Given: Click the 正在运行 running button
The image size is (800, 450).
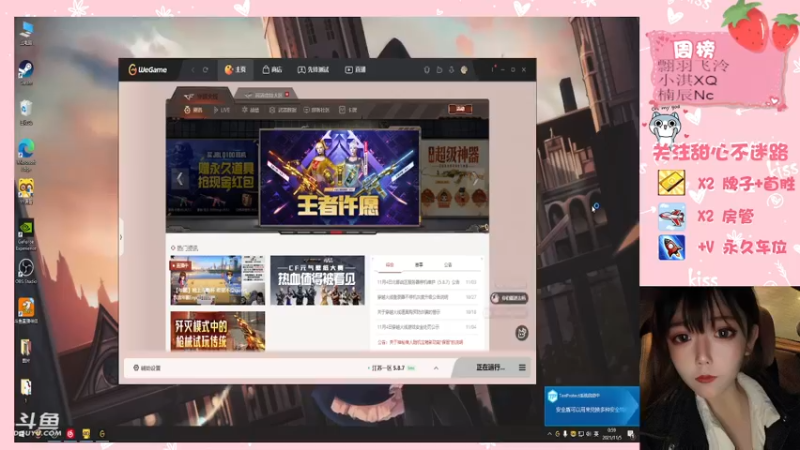Looking at the screenshot, I should pyautogui.click(x=490, y=367).
